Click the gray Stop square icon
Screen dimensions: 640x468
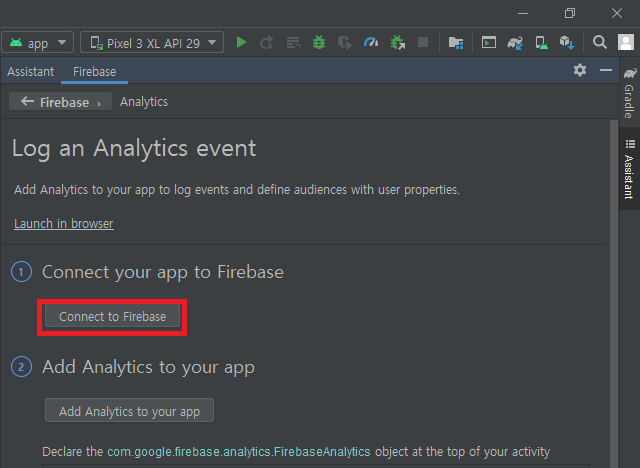tap(423, 42)
